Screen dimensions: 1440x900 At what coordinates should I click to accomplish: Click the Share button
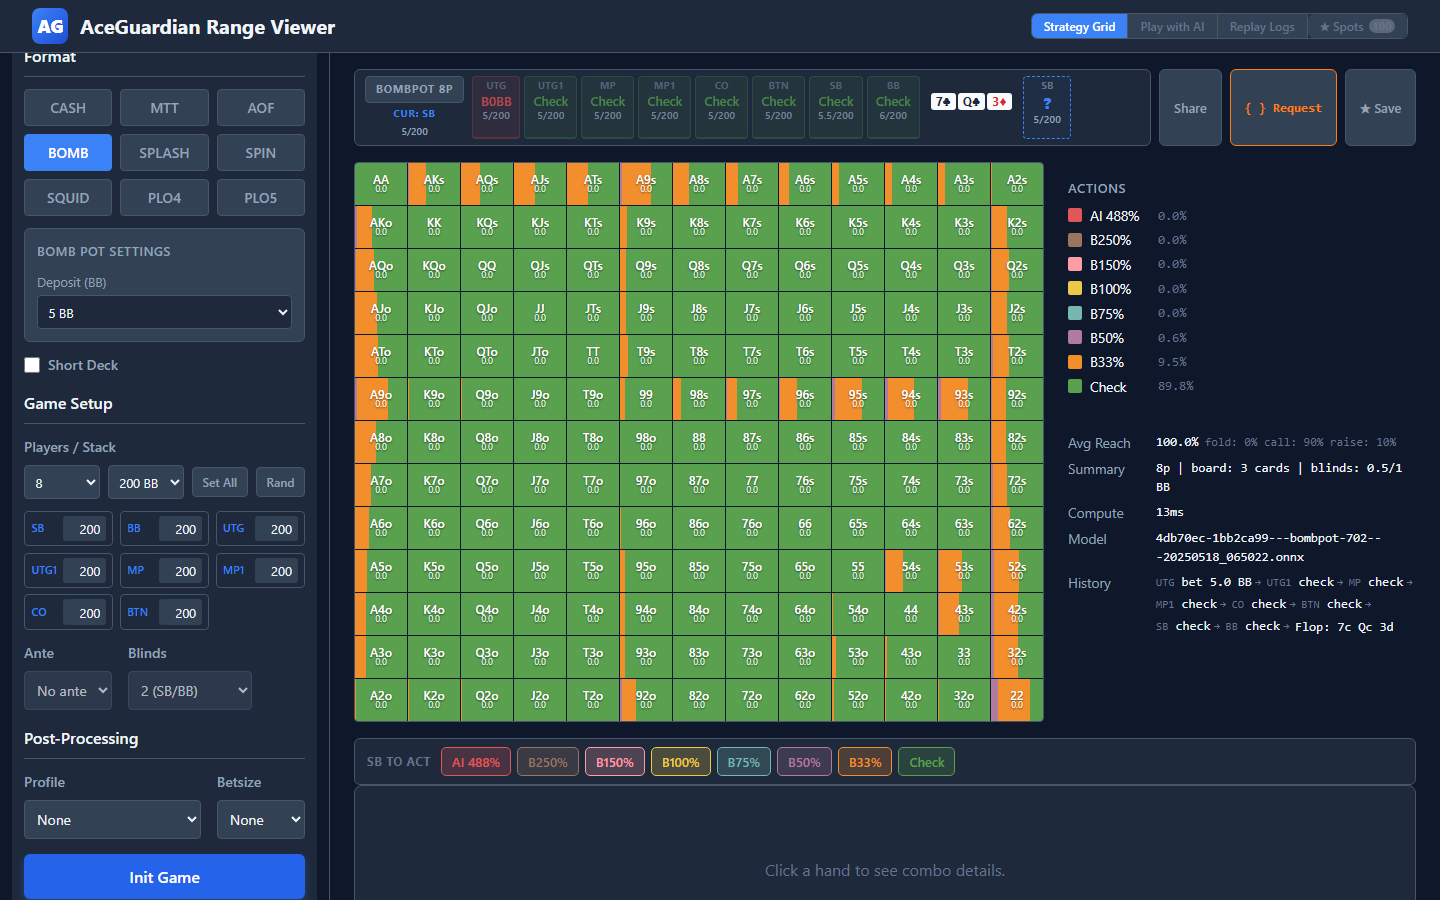pos(1190,107)
